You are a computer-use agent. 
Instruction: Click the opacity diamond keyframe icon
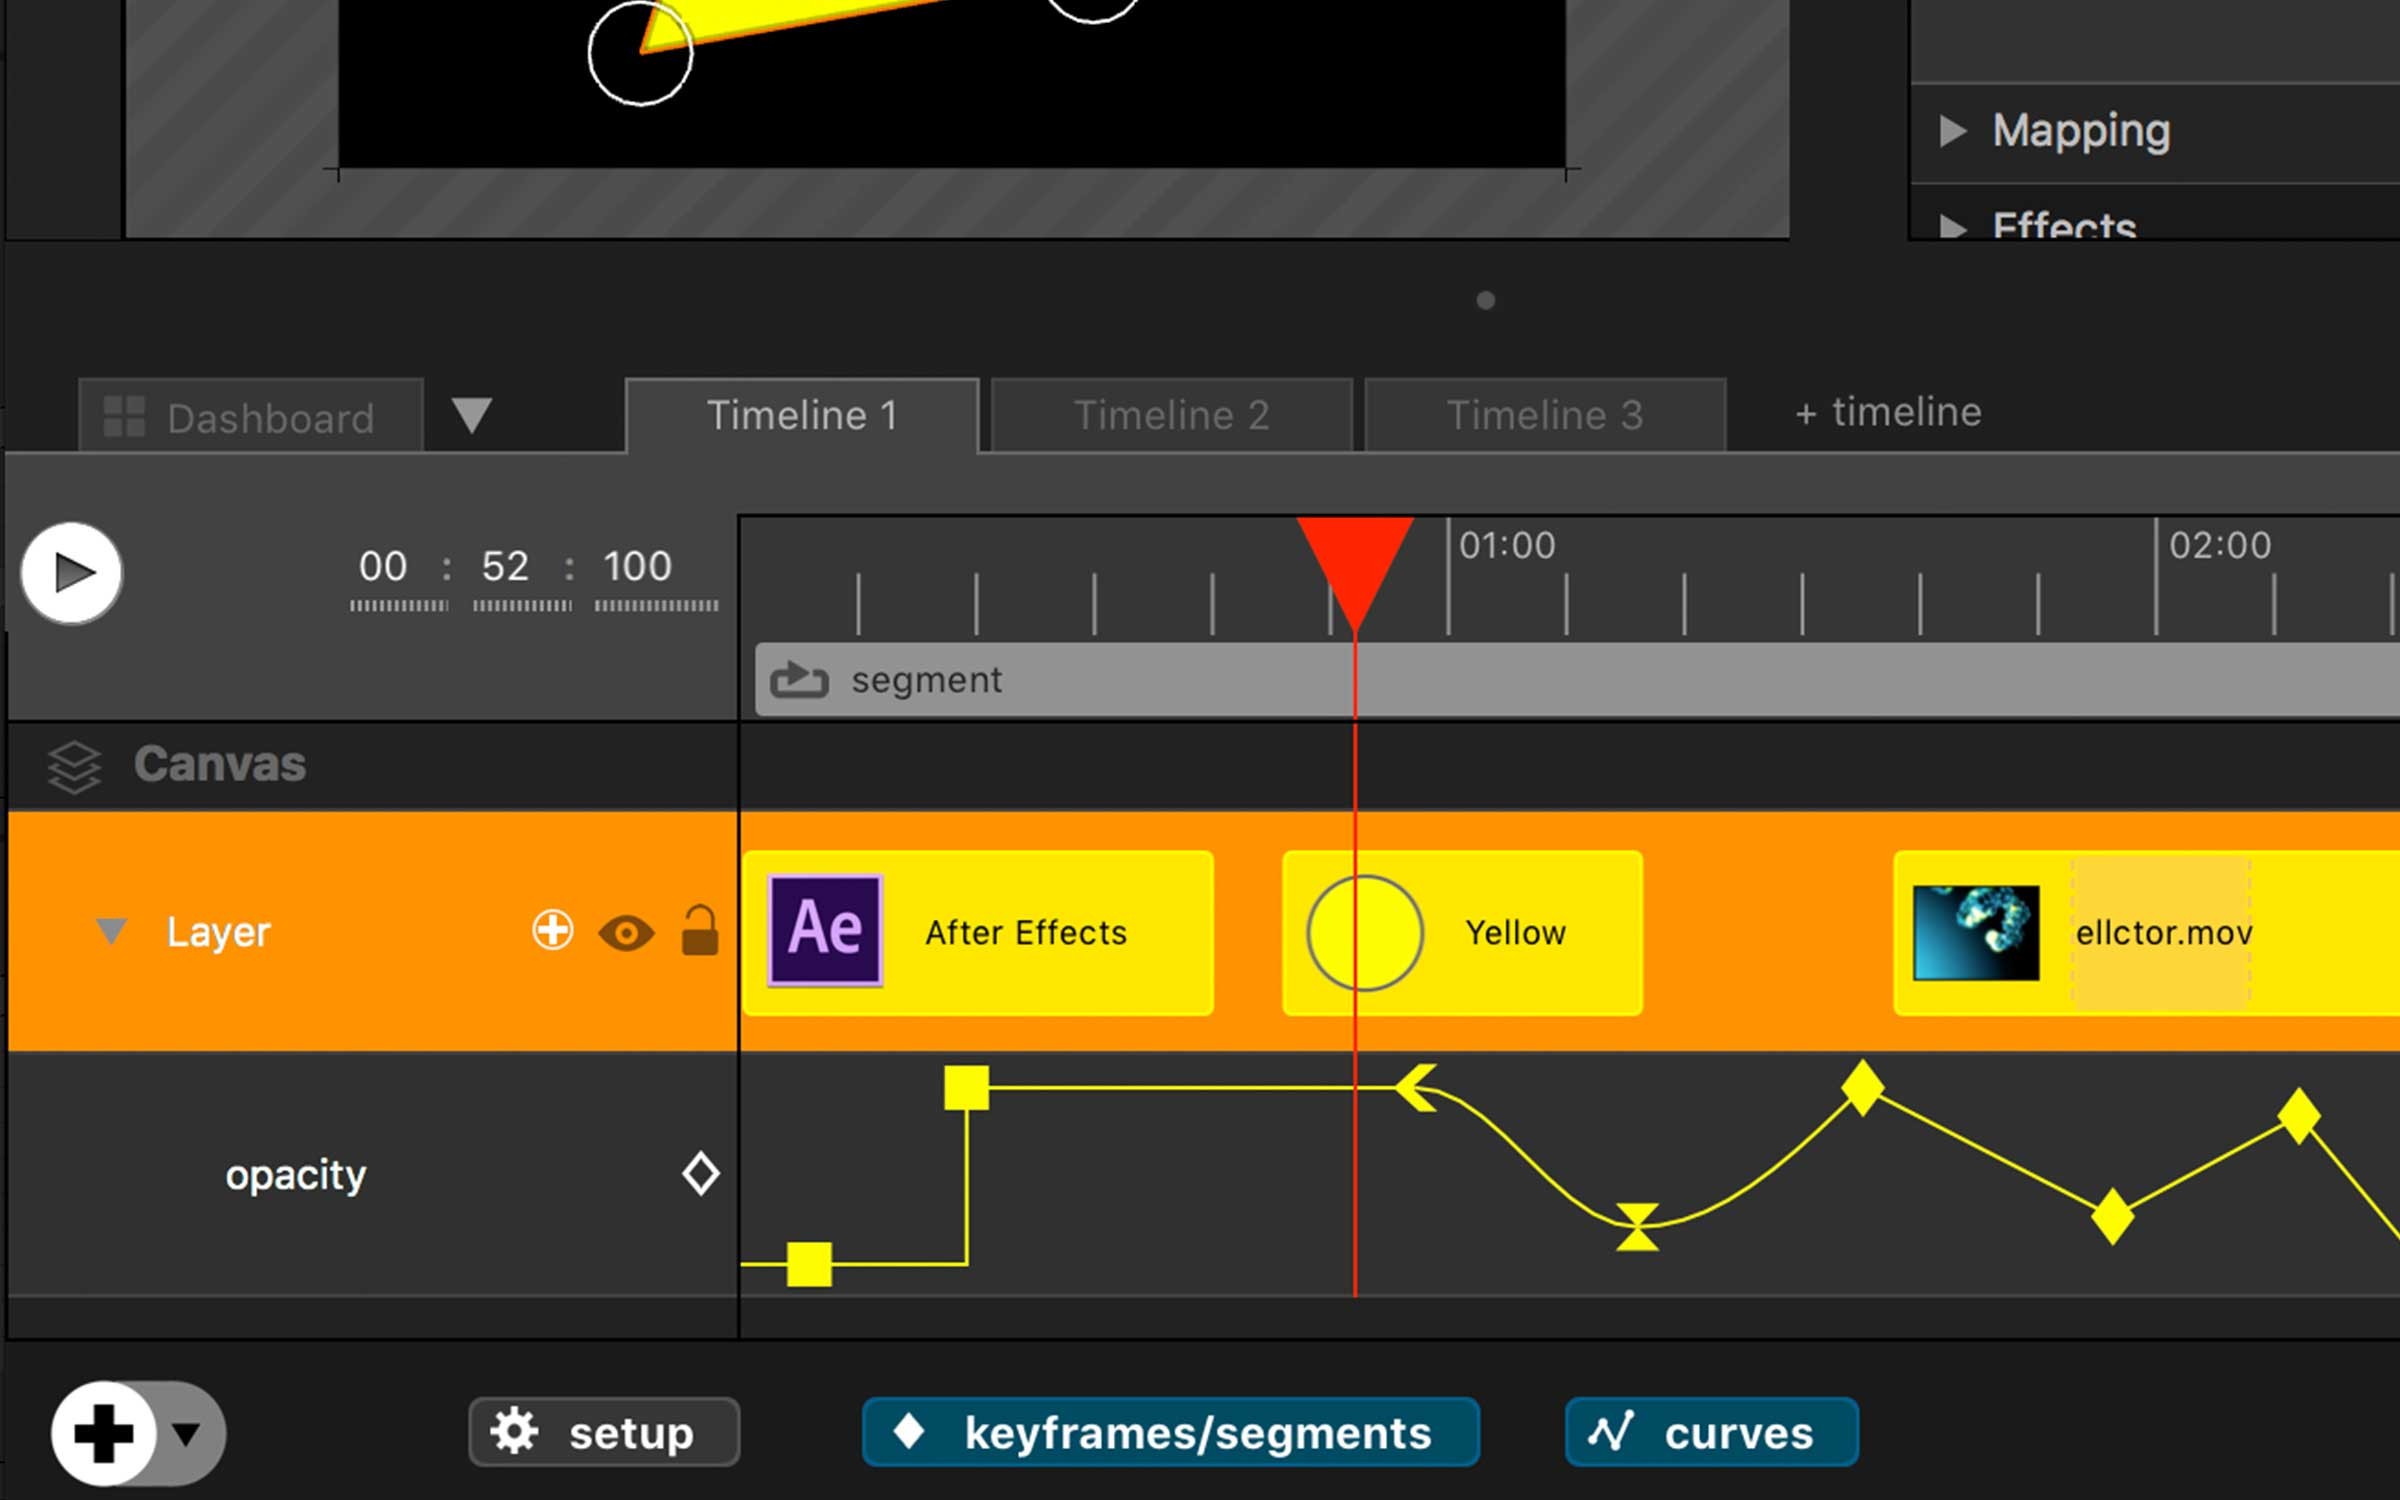coord(700,1173)
